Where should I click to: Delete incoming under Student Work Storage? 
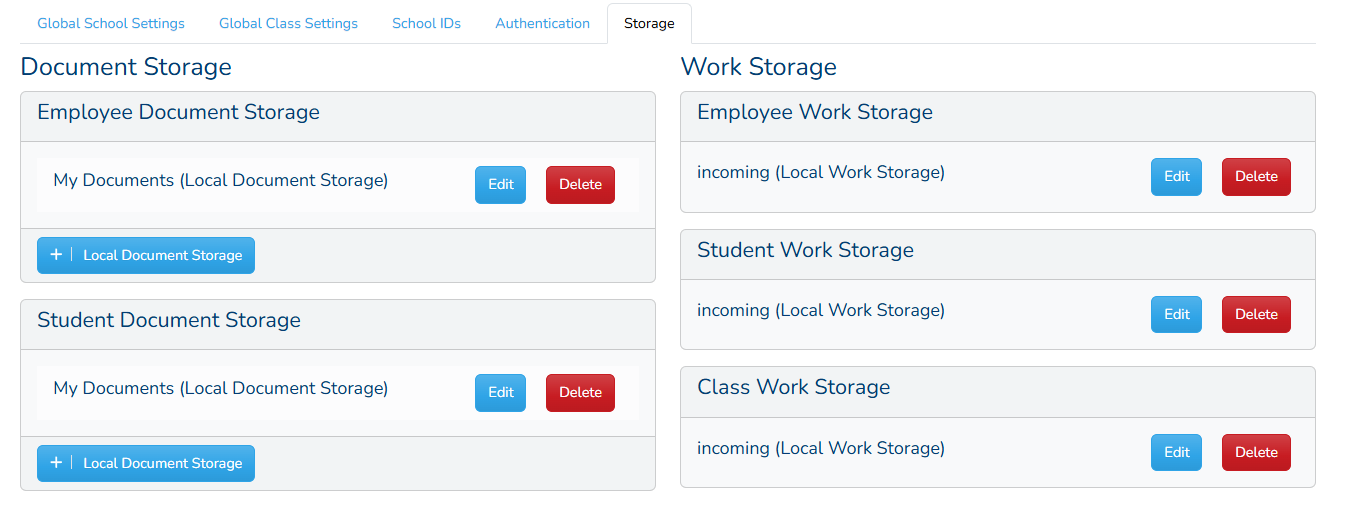pyautogui.click(x=1256, y=315)
